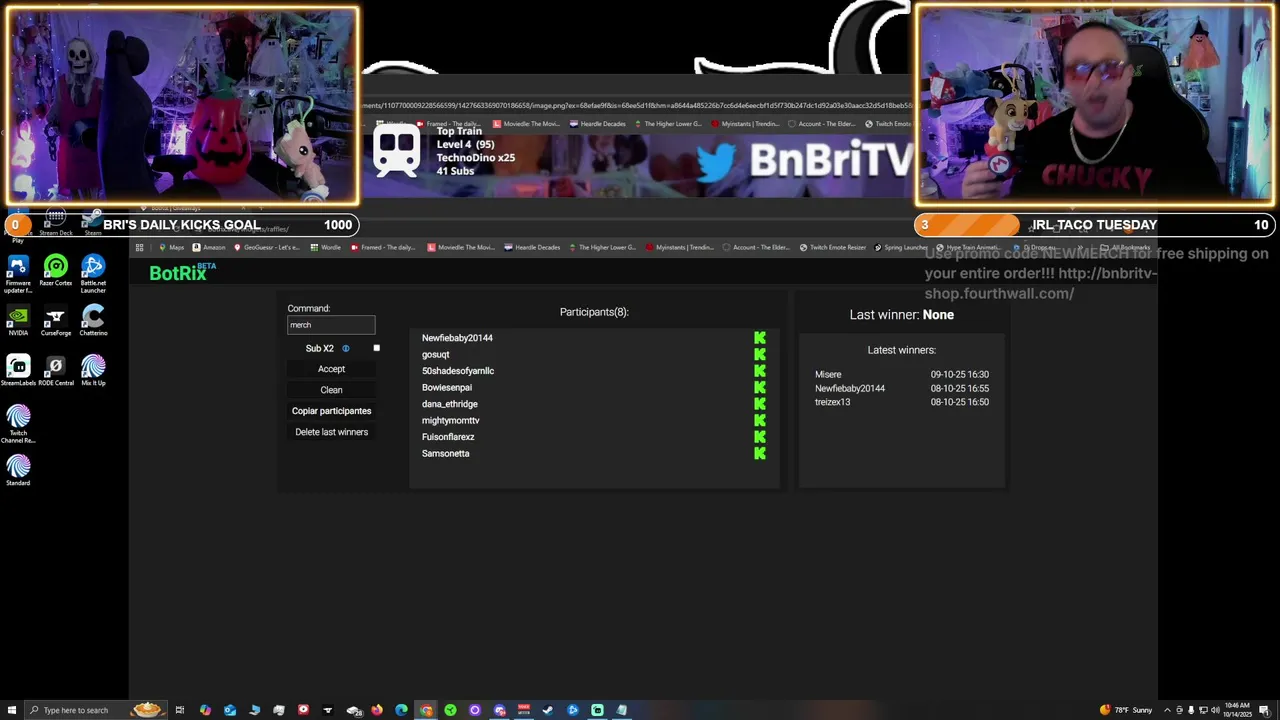The height and width of the screenshot is (720, 1280).
Task: Open the GeoGuessr bookmark
Action: (269, 248)
